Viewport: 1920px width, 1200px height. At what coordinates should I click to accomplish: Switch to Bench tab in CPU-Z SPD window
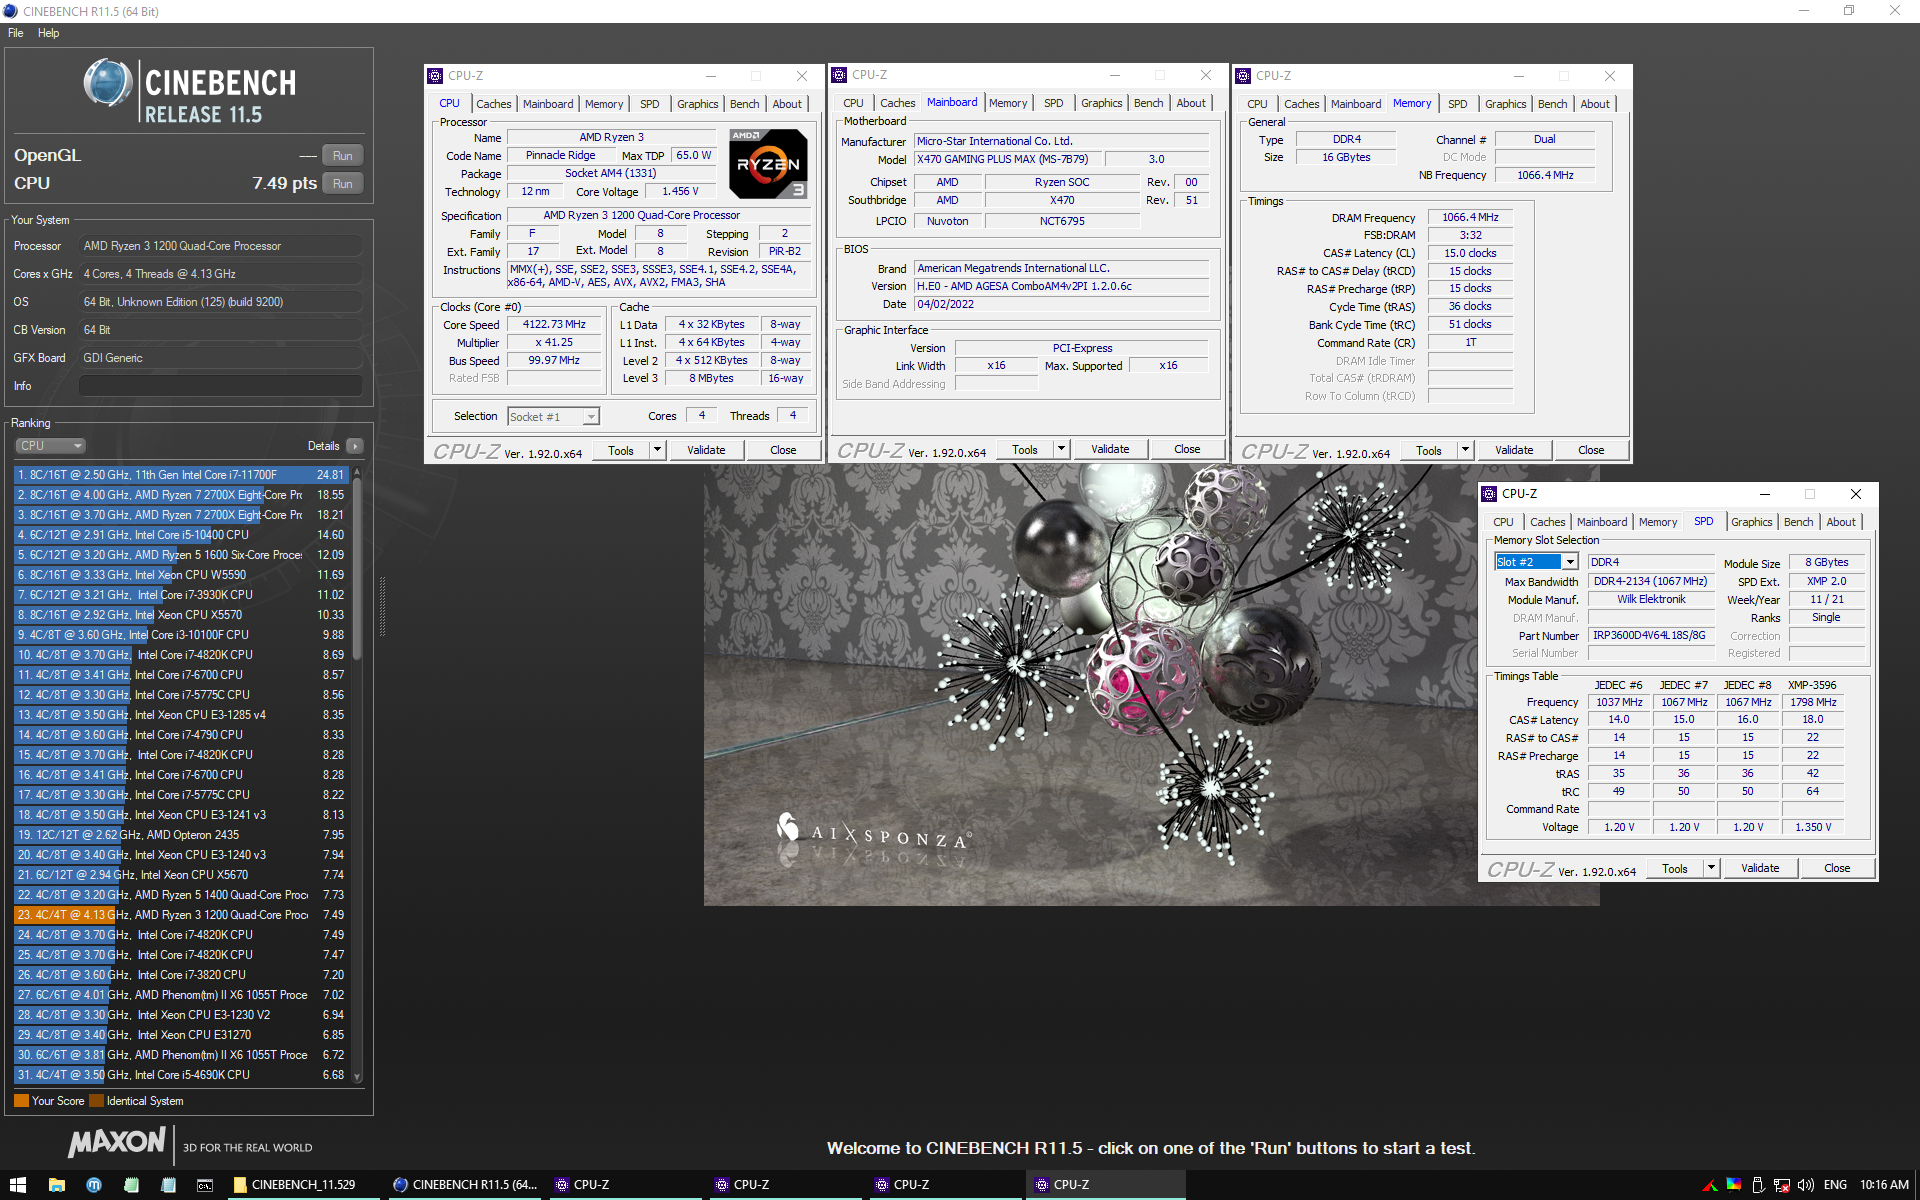[x=1798, y=522]
